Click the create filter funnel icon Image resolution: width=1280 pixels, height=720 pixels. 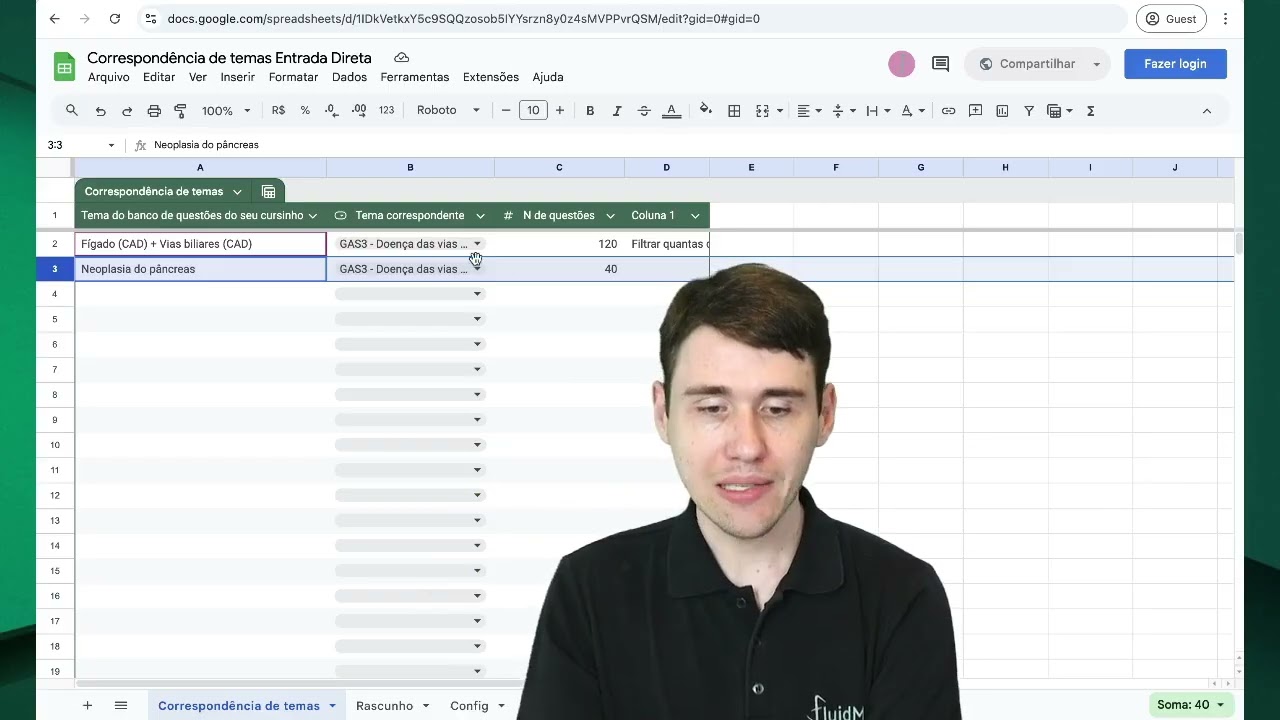click(x=1028, y=111)
